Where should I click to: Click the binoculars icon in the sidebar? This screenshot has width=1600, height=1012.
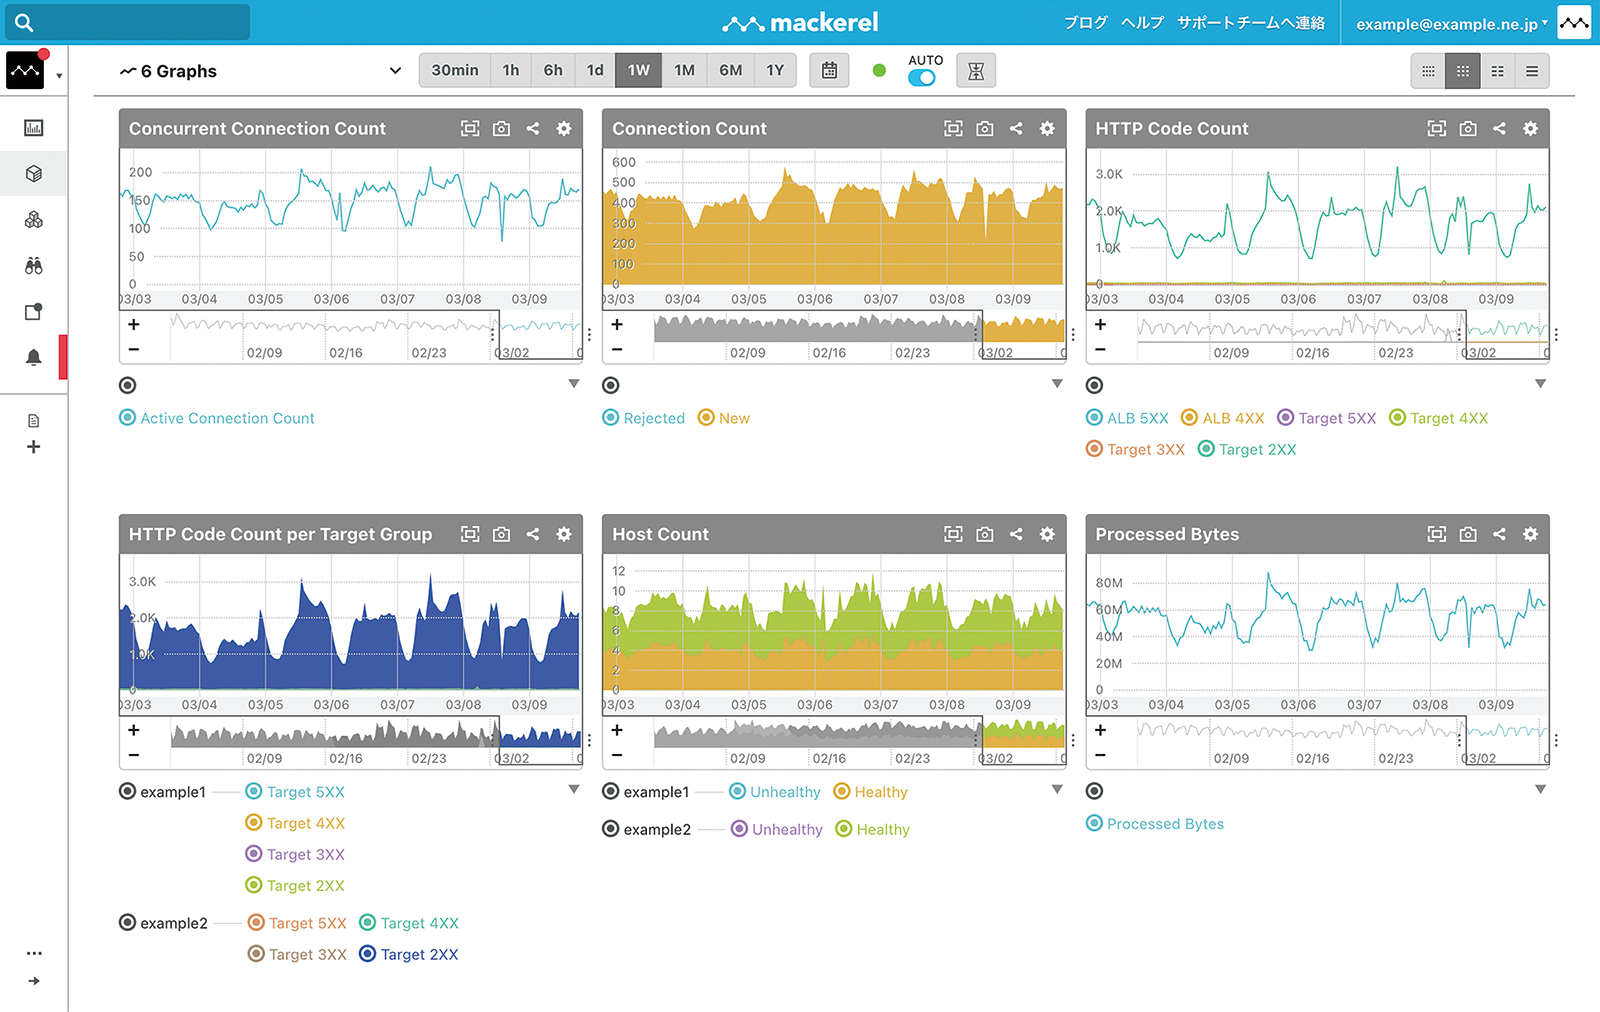(34, 266)
